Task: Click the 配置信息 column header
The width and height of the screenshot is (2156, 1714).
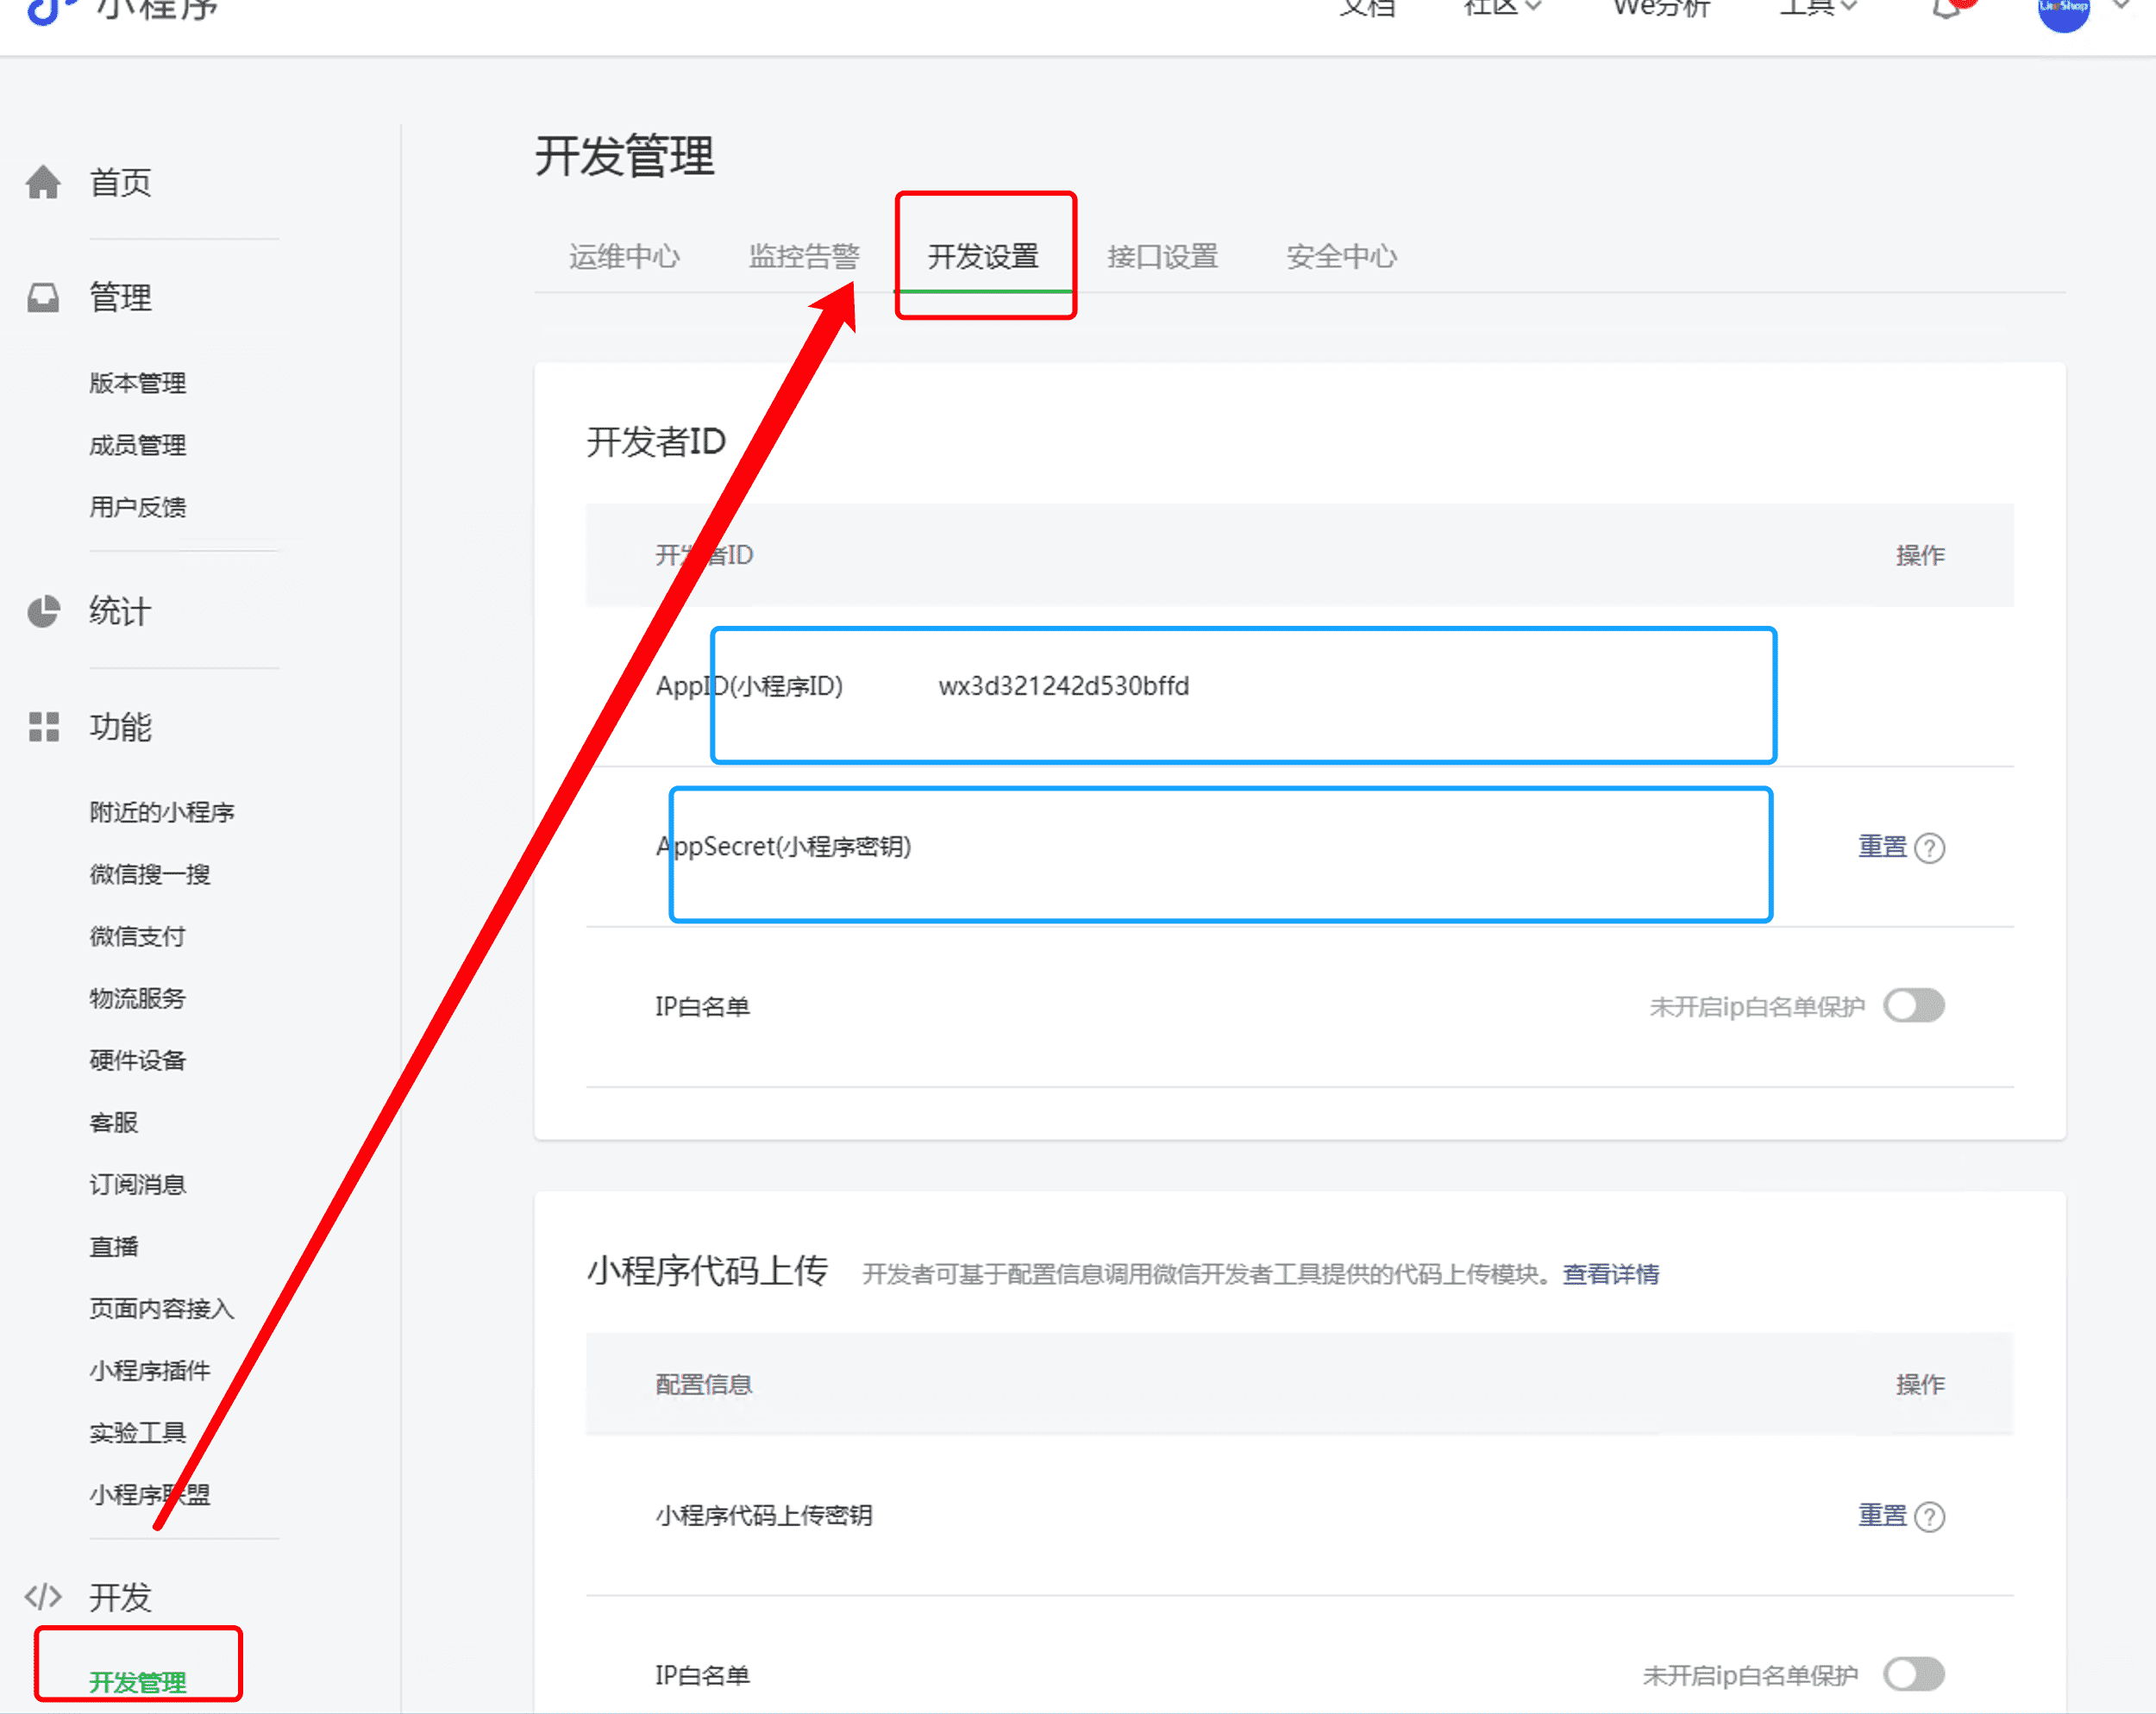Action: pyautogui.click(x=703, y=1384)
